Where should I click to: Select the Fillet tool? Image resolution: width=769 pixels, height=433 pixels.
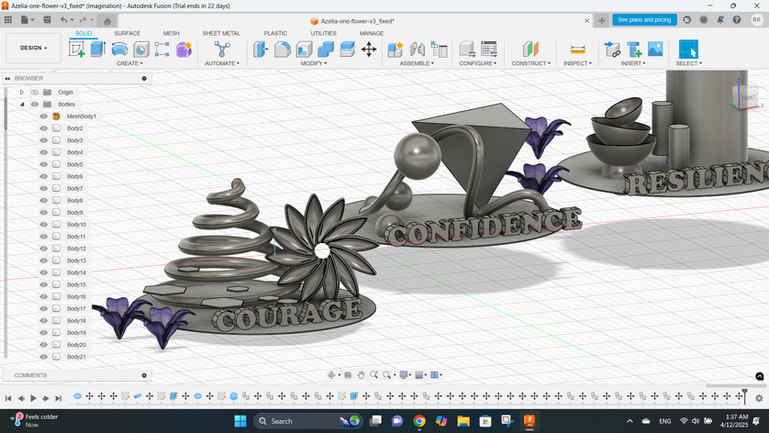(282, 49)
